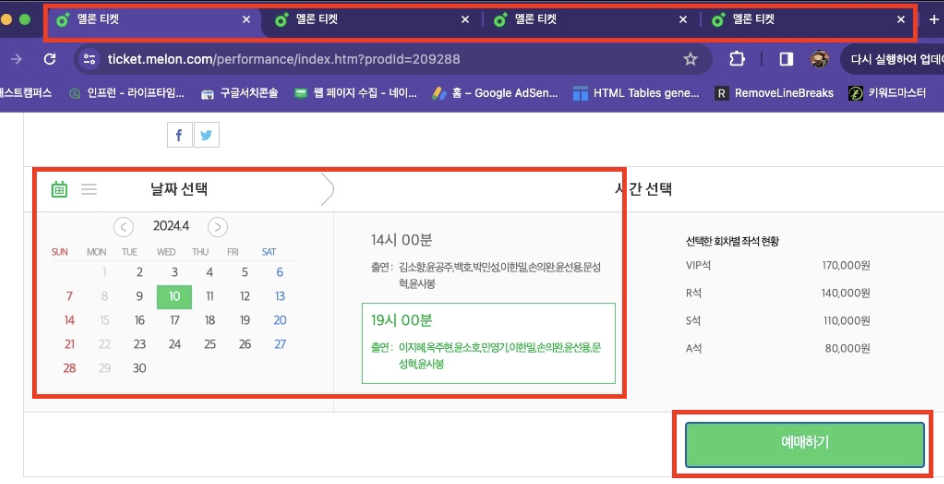Image resolution: width=944 pixels, height=484 pixels.
Task: Close the second 멜론 티켓 tab
Action: click(x=465, y=20)
